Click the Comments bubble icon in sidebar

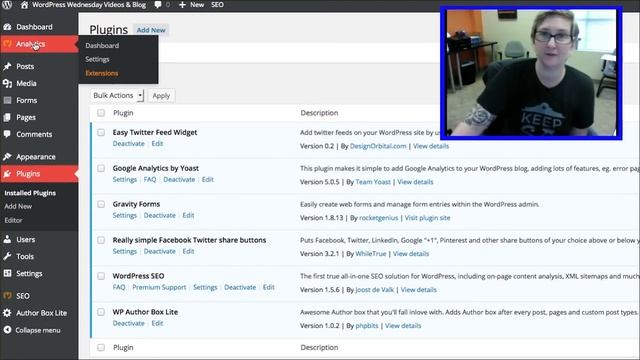click(7, 134)
